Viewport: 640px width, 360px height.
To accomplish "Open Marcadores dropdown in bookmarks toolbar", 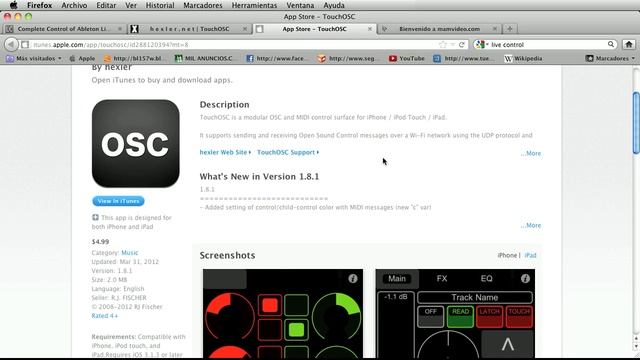I will point(611,58).
